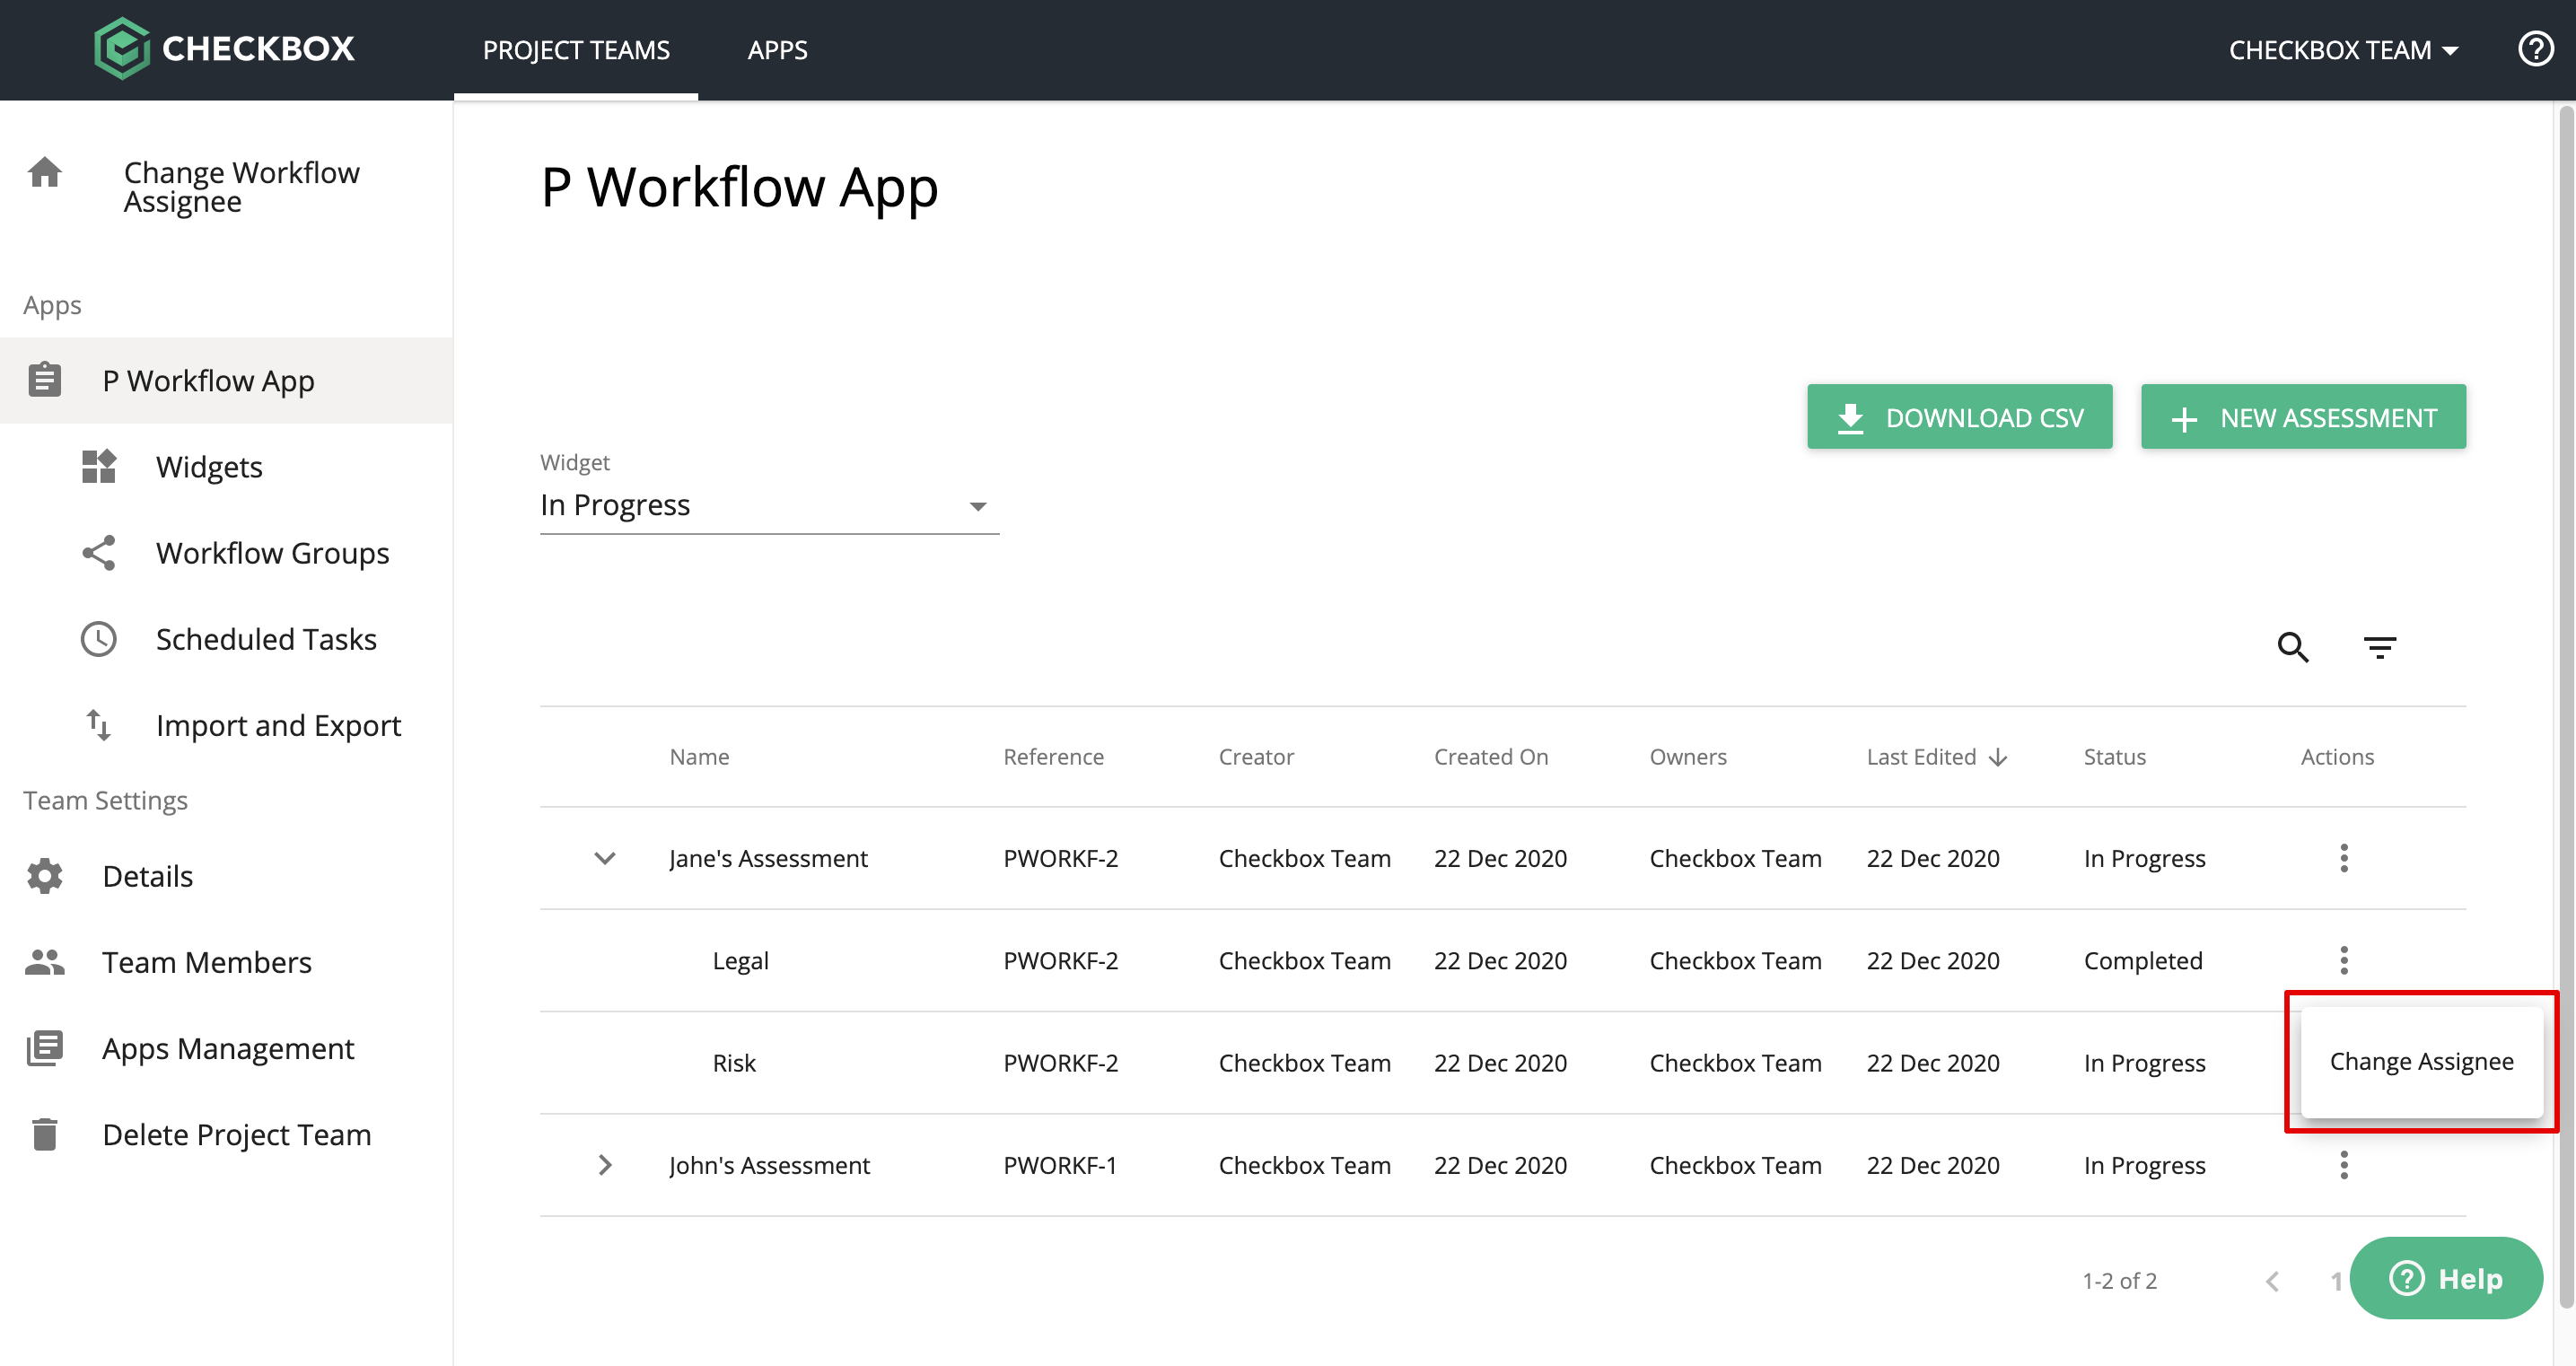Screen dimensions: 2576x1366
Task: Click the Details gear icon
Action: click(45, 875)
